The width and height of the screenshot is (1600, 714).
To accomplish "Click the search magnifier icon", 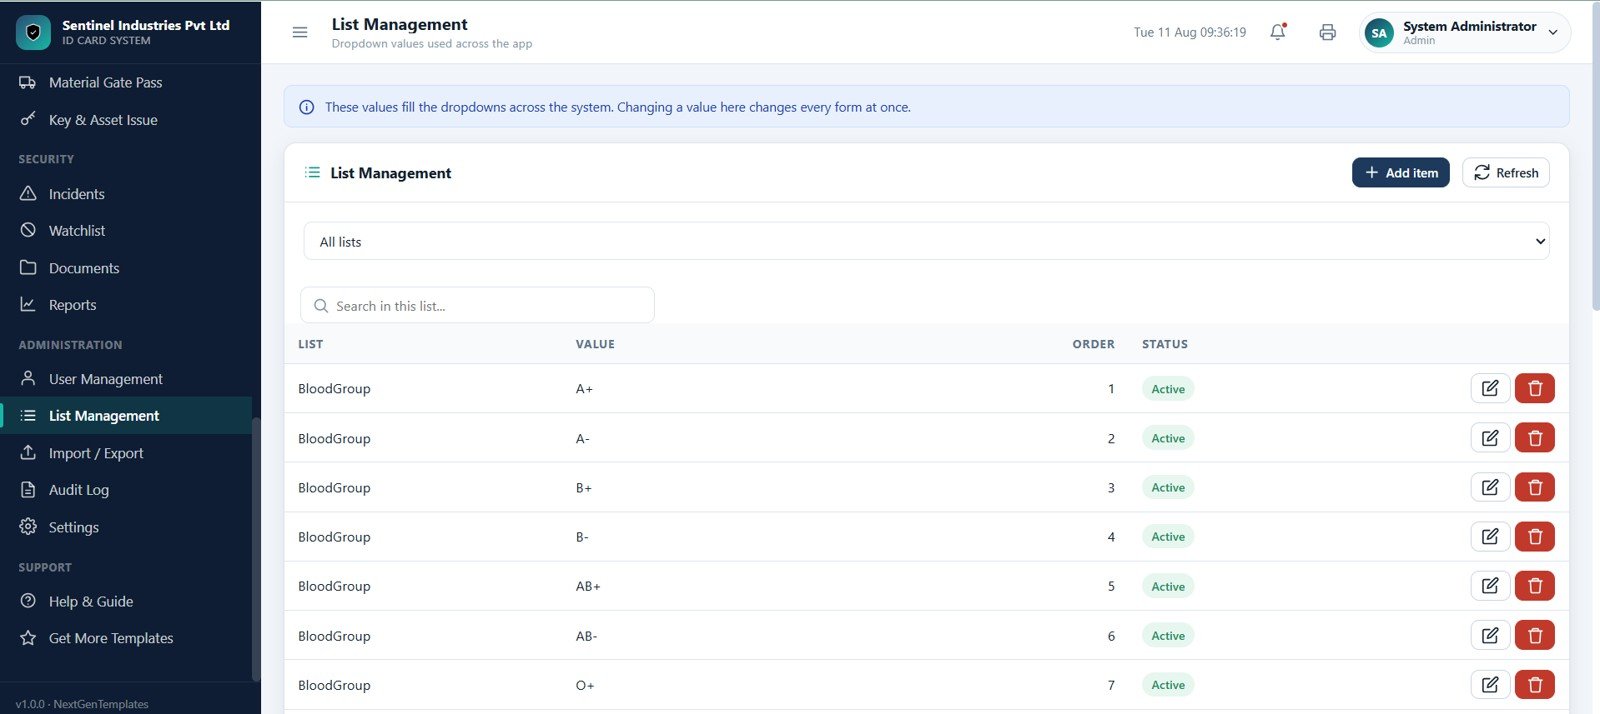I will pyautogui.click(x=321, y=306).
